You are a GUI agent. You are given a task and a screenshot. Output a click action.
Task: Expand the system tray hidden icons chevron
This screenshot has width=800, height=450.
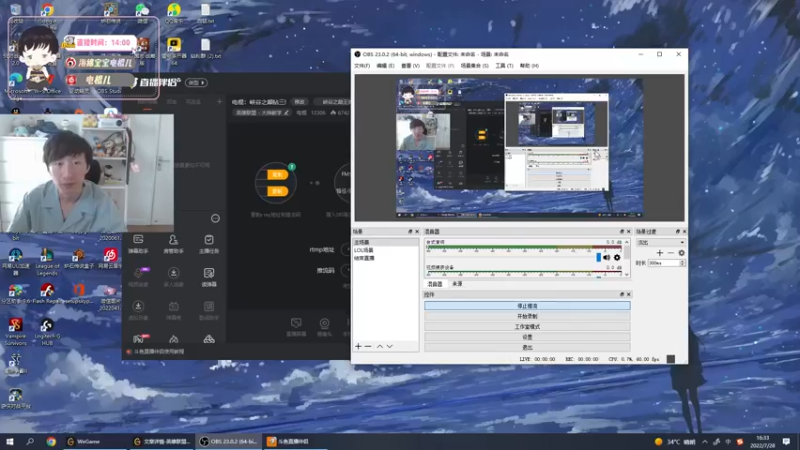pyautogui.click(x=705, y=442)
